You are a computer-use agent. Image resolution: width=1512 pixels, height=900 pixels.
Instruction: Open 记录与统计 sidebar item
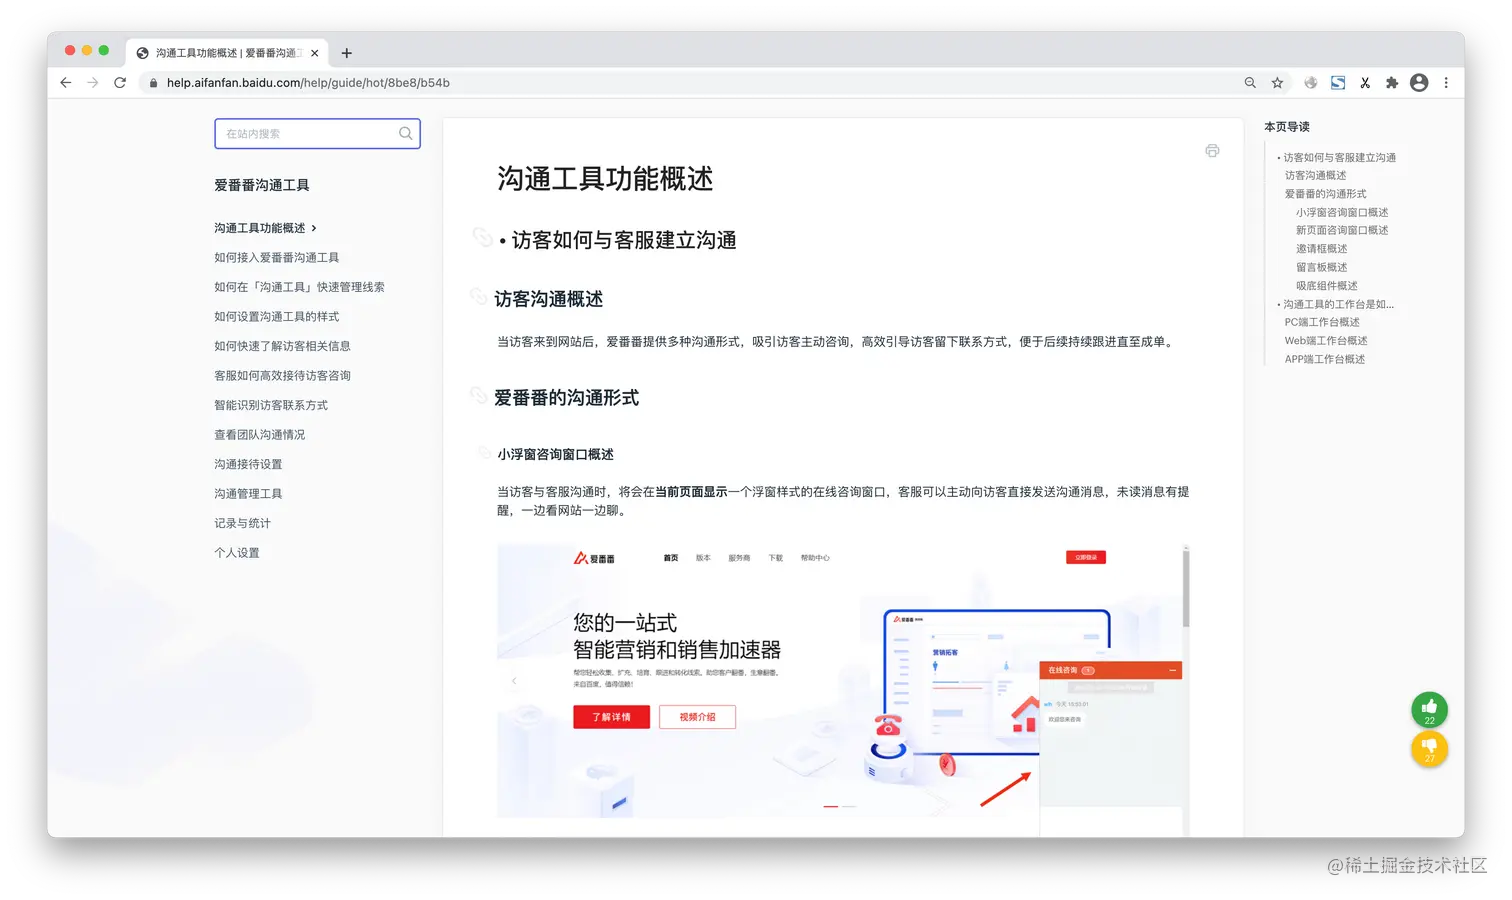pos(242,523)
